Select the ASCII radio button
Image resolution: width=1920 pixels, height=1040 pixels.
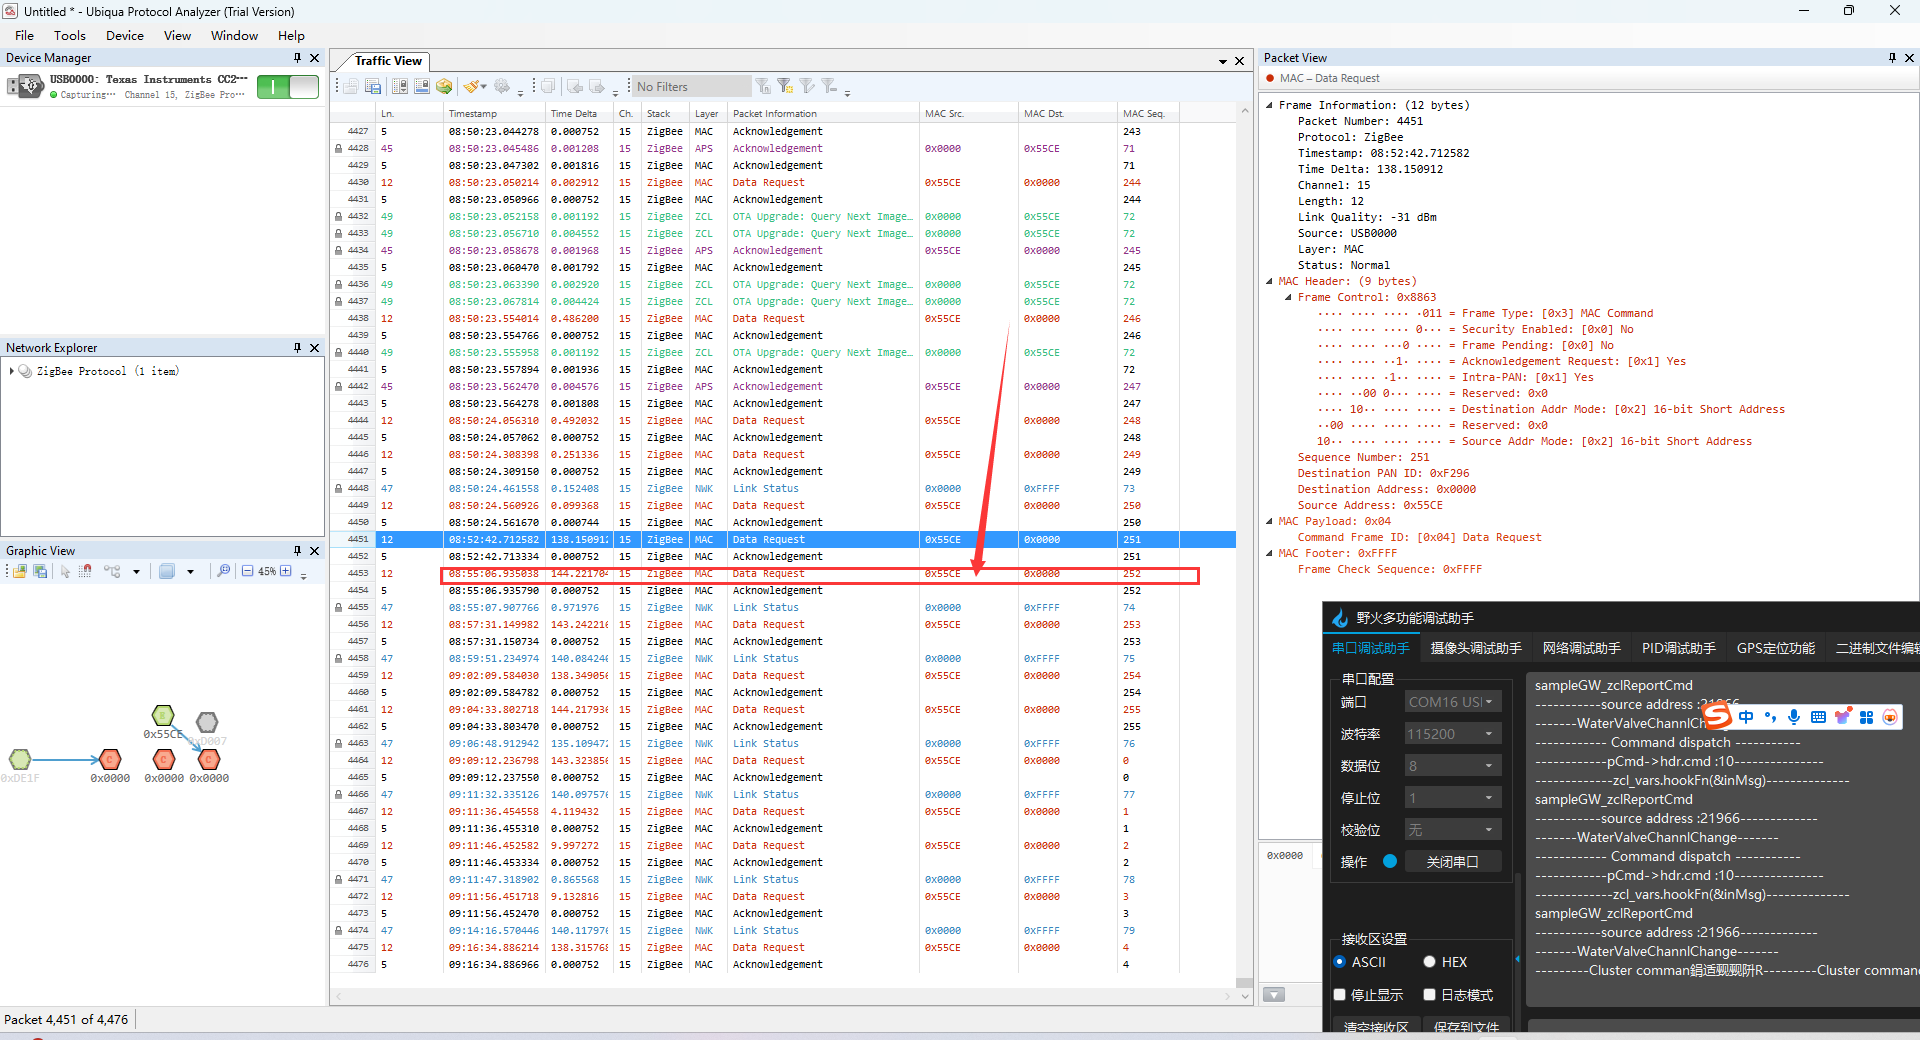1340,962
